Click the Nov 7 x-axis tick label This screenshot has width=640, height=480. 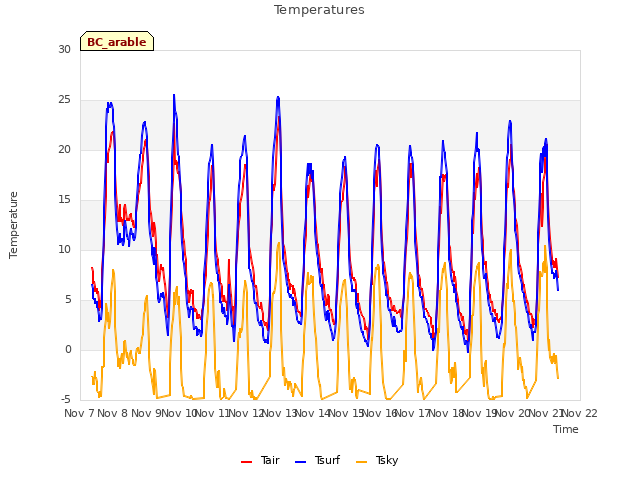pyautogui.click(x=80, y=413)
